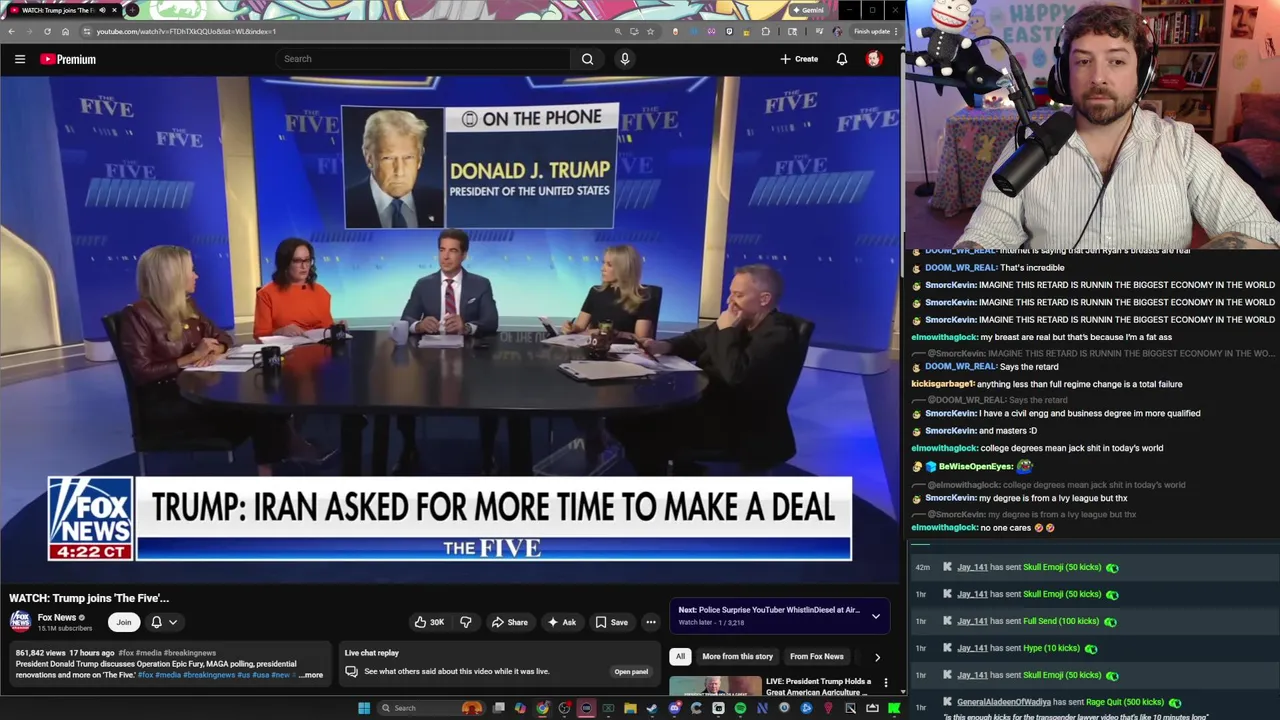Screen dimensions: 1280x720
Task: Open Task View on the taskbar
Action: pyautogui.click(x=498, y=708)
